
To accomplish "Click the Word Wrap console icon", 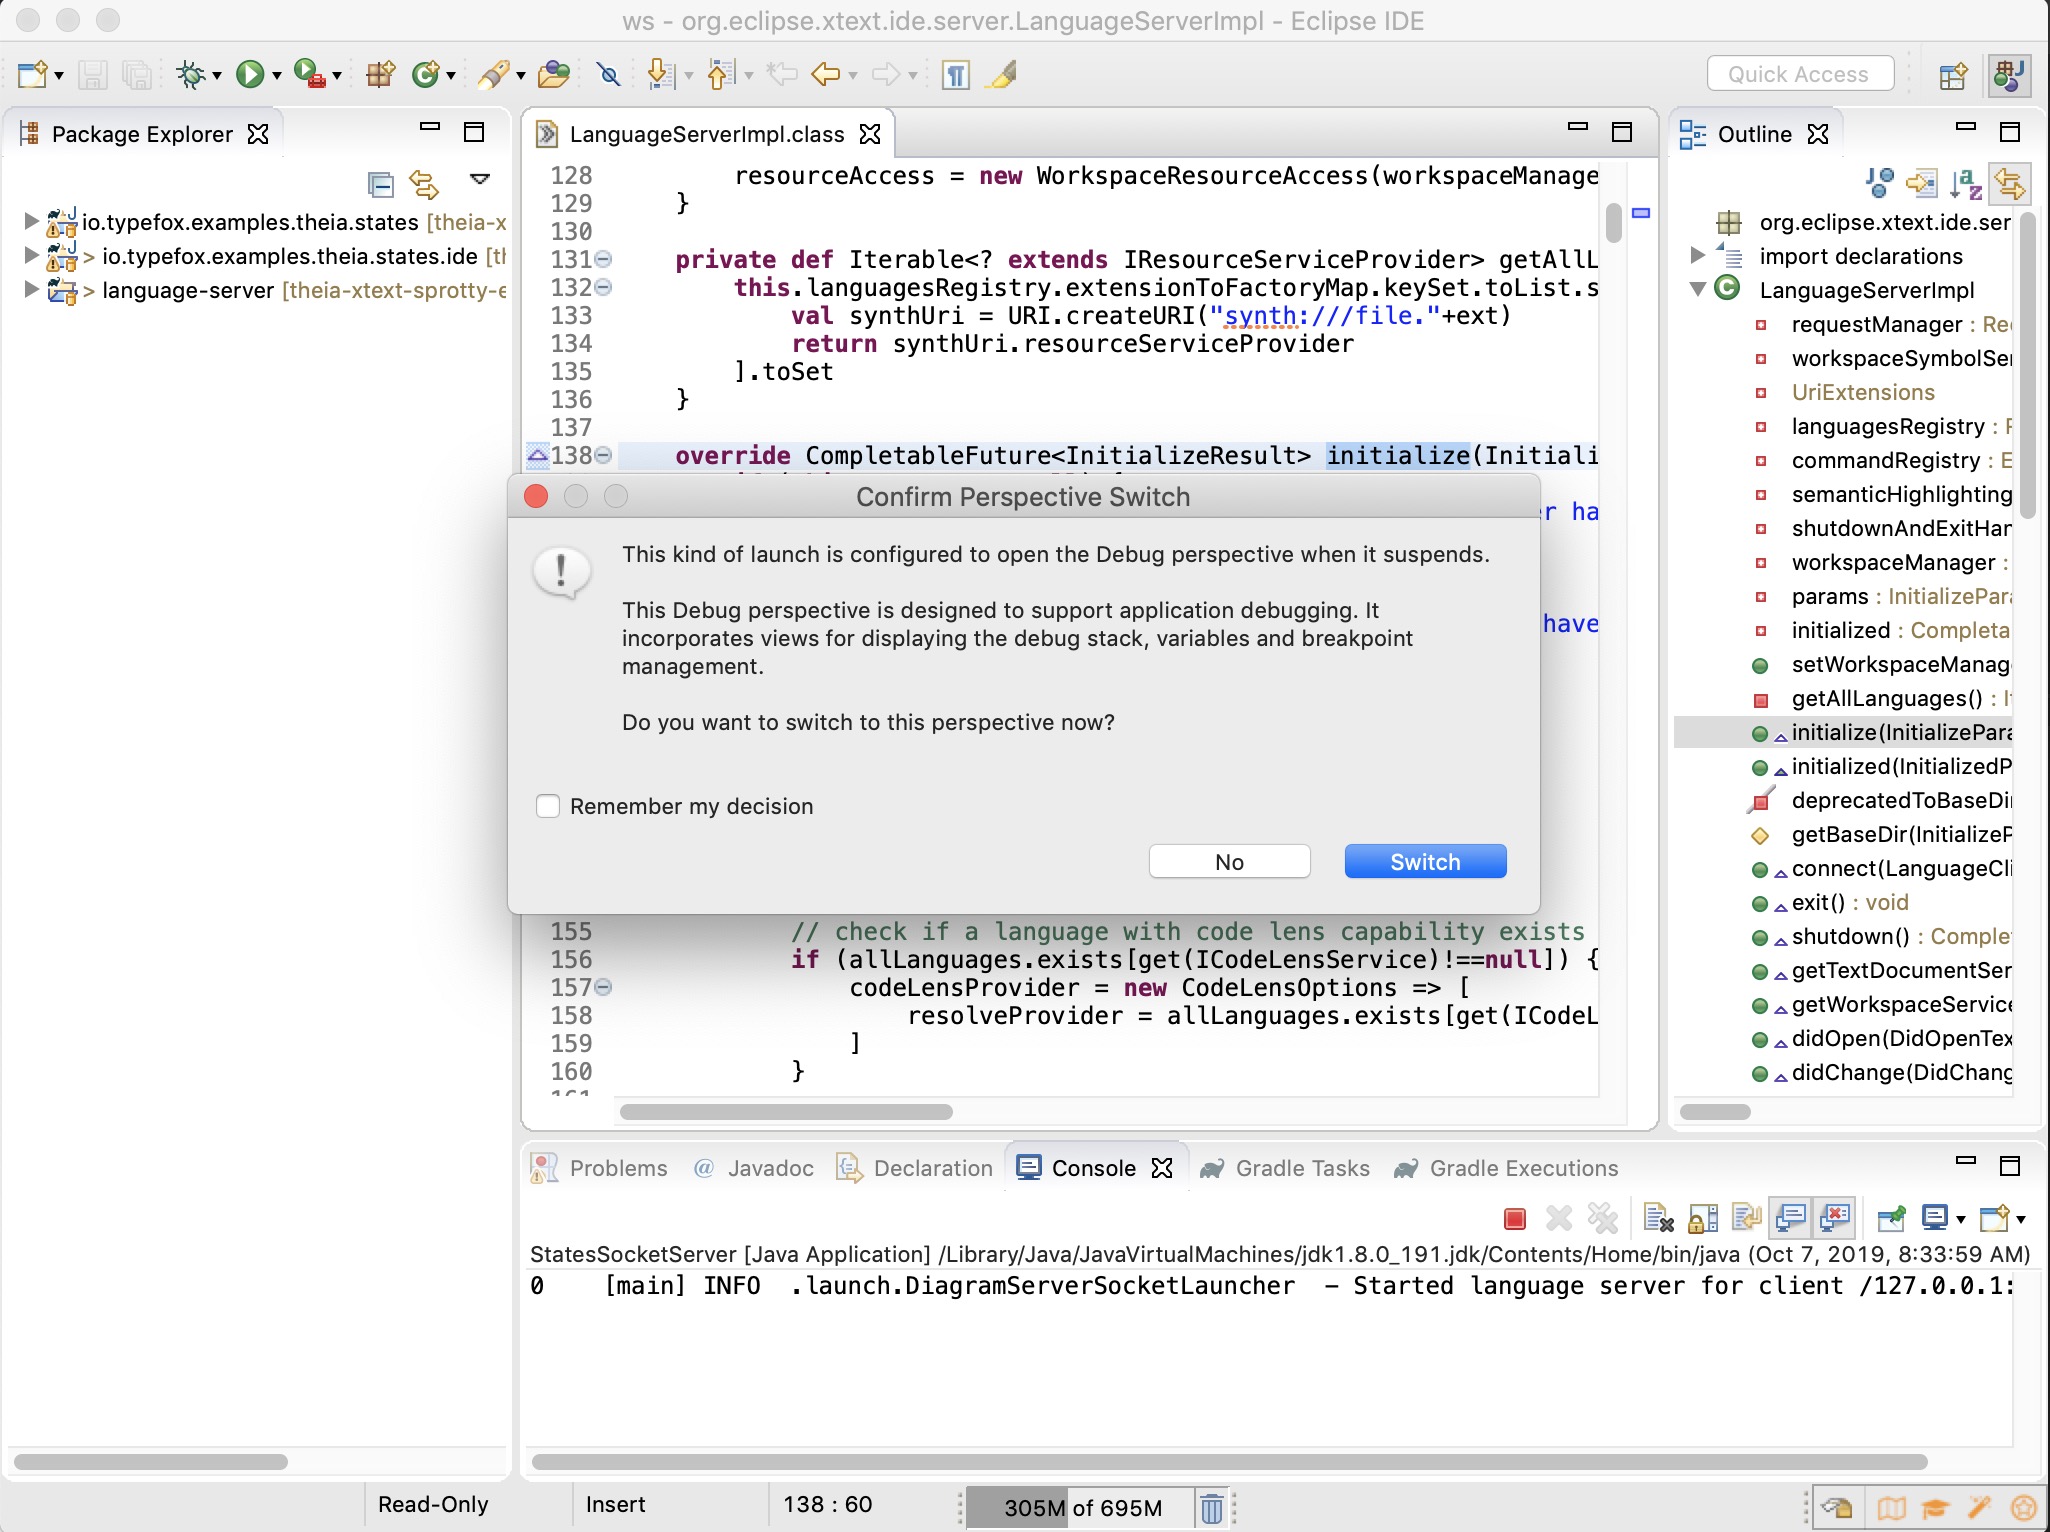I will pos(1747,1218).
